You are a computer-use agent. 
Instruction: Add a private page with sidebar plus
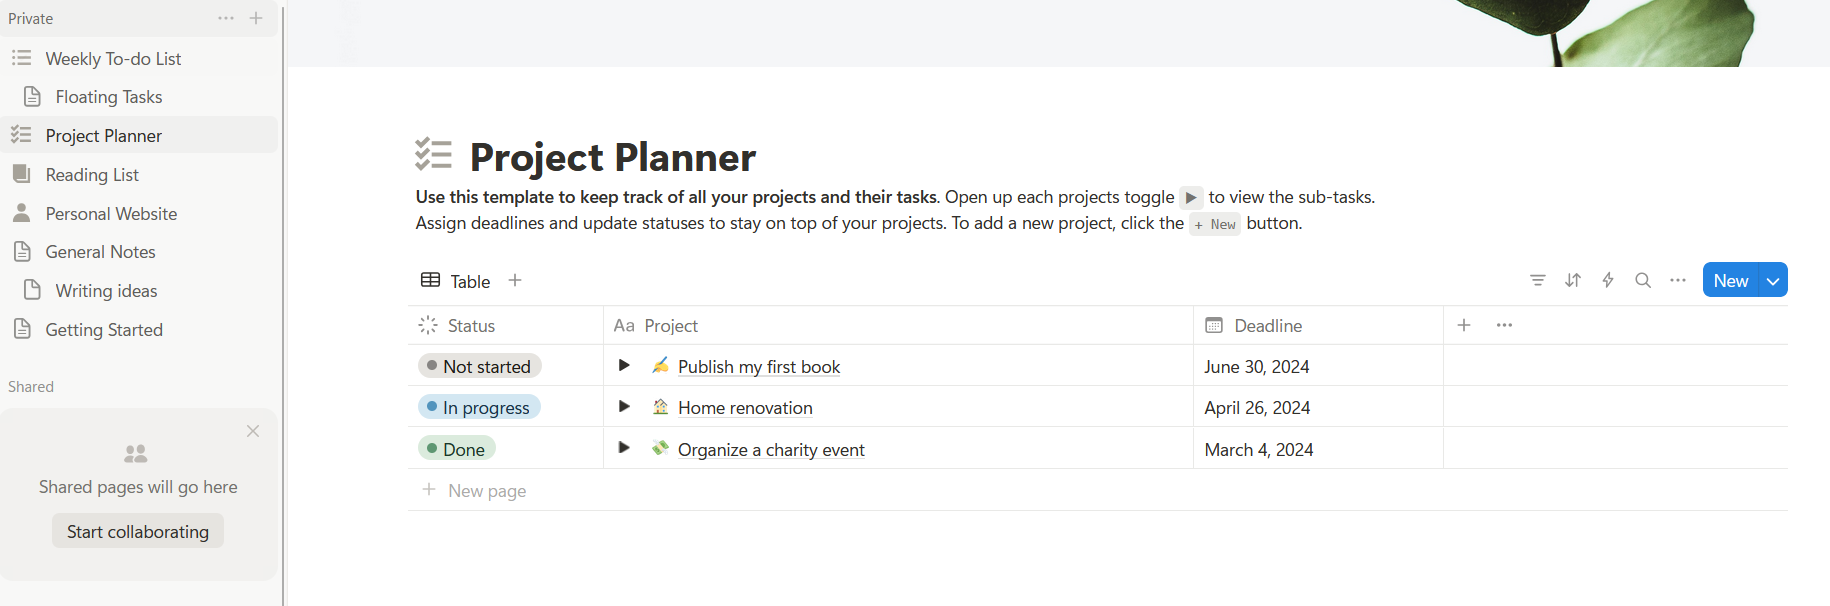[x=256, y=18]
